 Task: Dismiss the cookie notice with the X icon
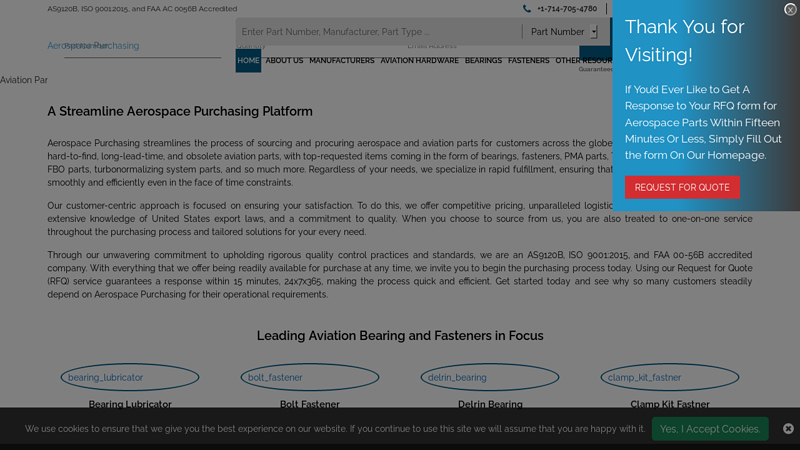click(x=788, y=429)
